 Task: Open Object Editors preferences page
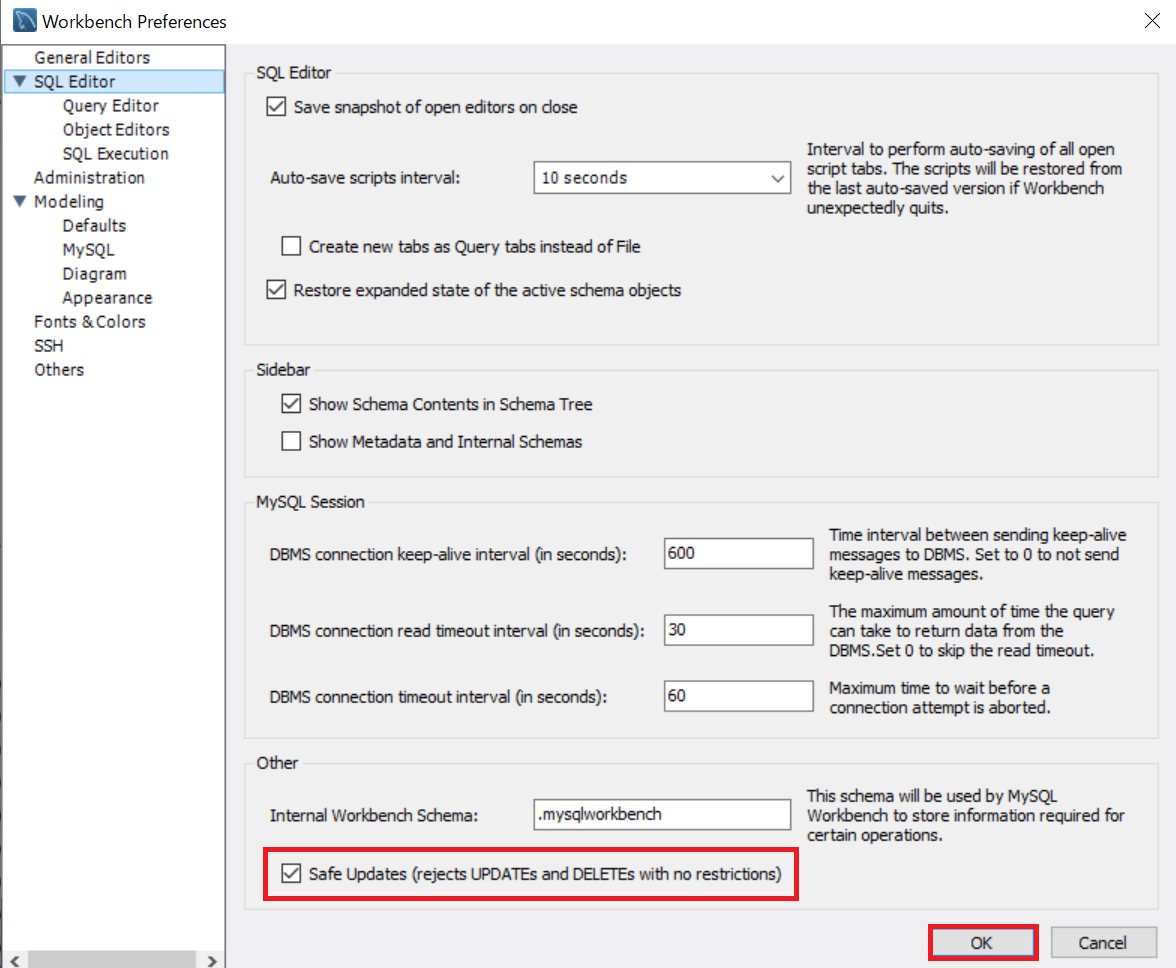(x=116, y=130)
